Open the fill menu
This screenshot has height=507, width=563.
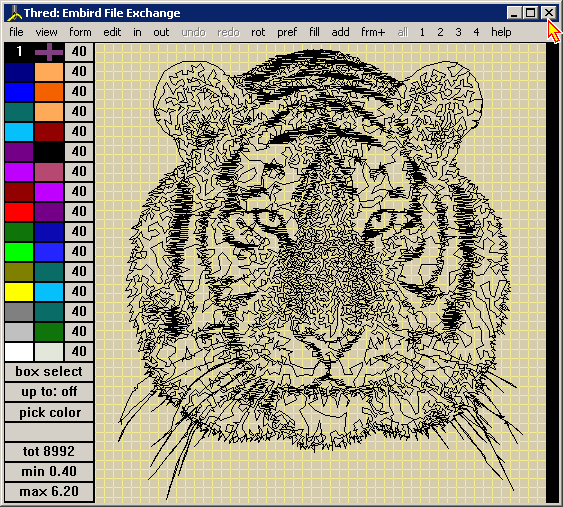pyautogui.click(x=314, y=32)
